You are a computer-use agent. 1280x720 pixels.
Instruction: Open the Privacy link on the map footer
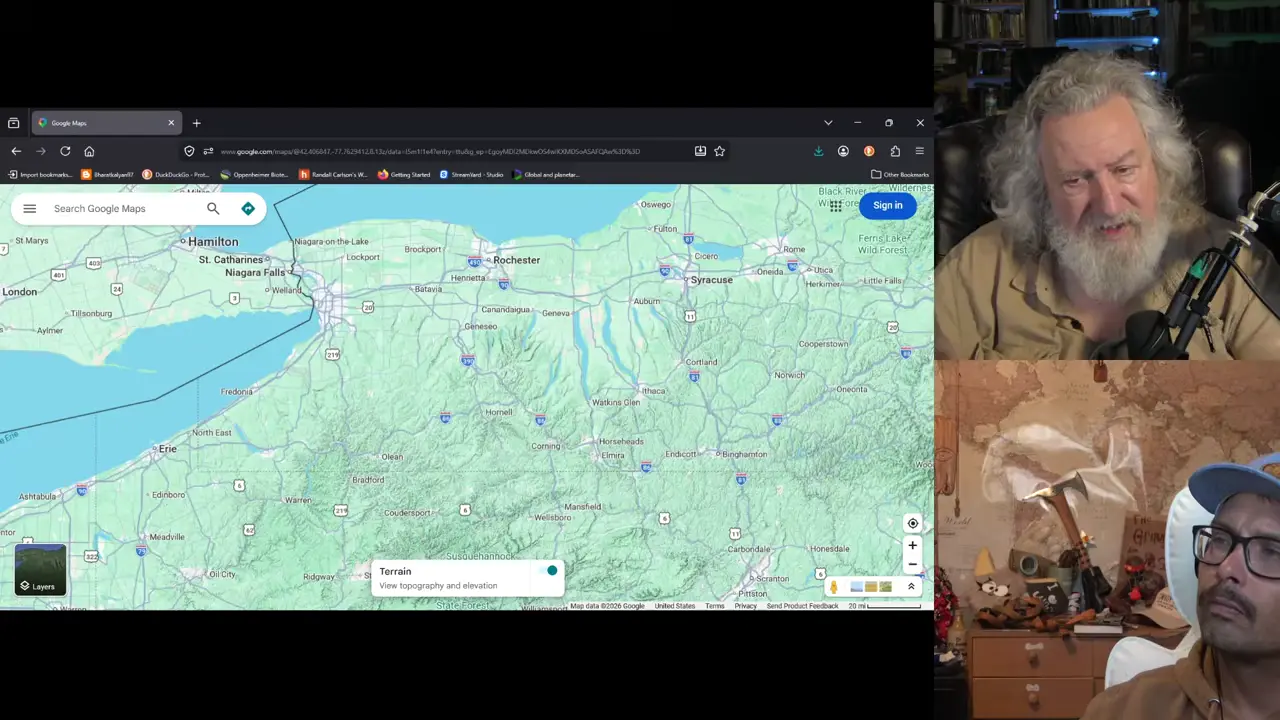(x=745, y=606)
